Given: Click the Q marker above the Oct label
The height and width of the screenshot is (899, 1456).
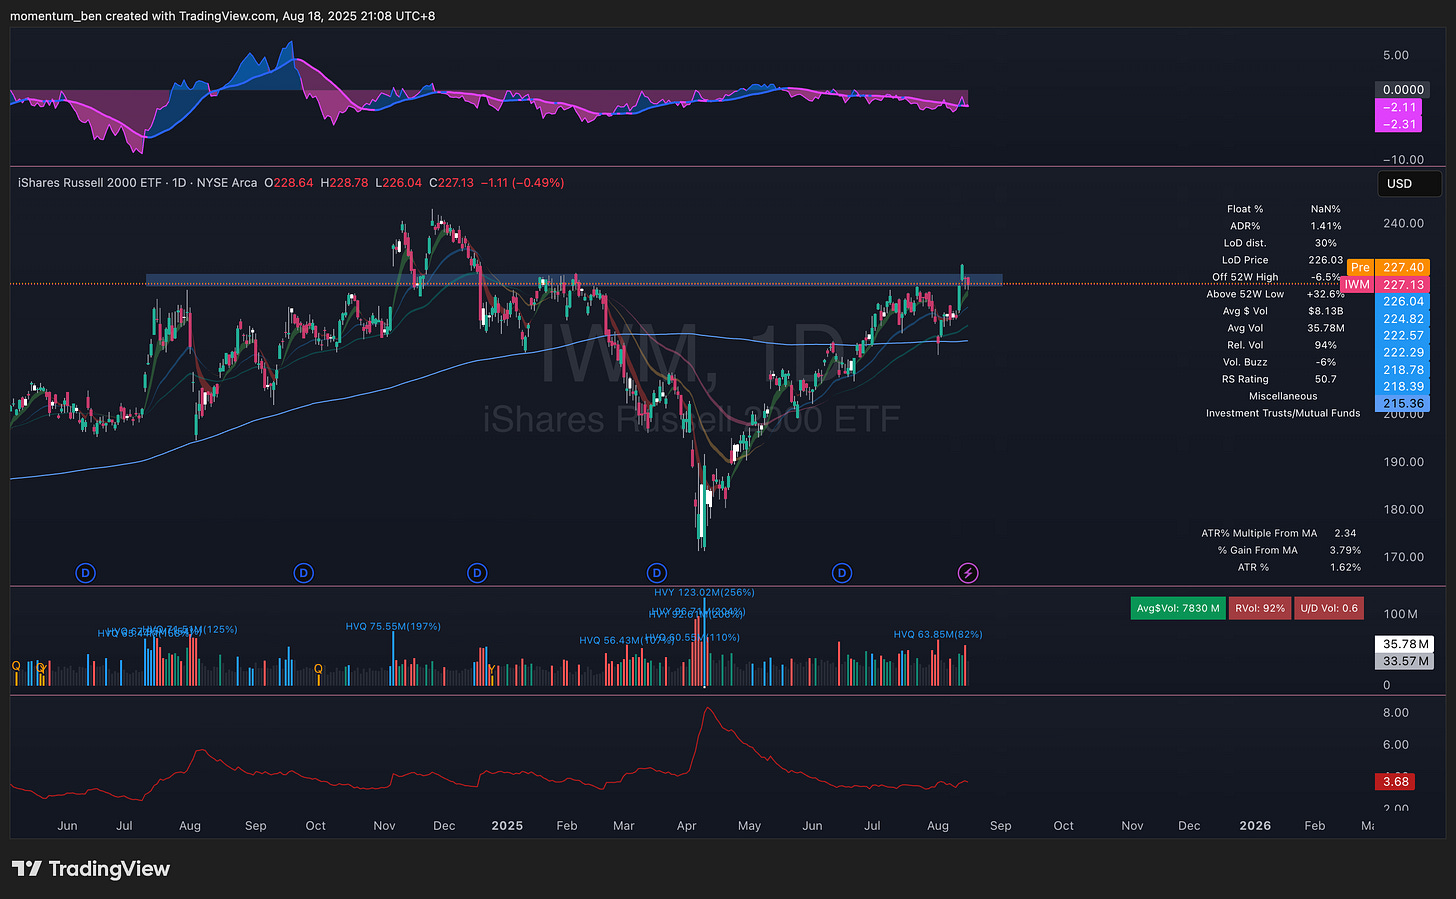Looking at the screenshot, I should click(318, 668).
